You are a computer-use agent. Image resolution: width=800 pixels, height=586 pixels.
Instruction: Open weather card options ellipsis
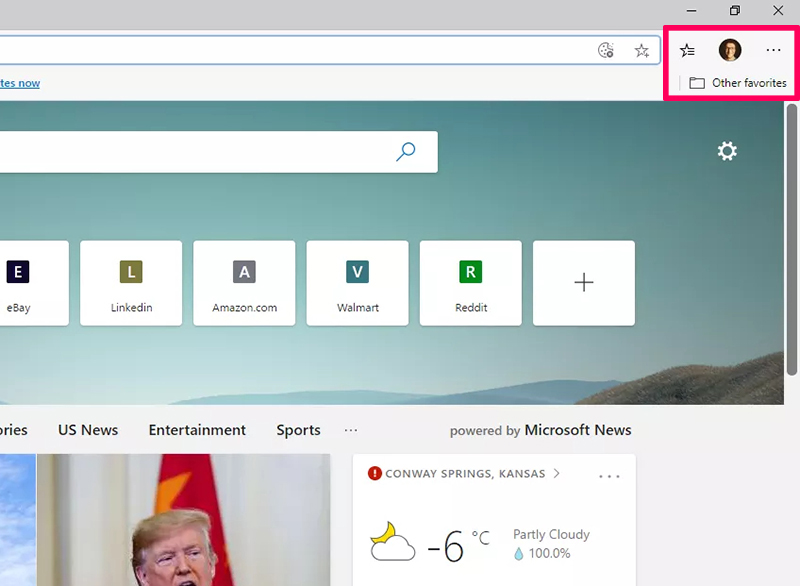coord(609,476)
